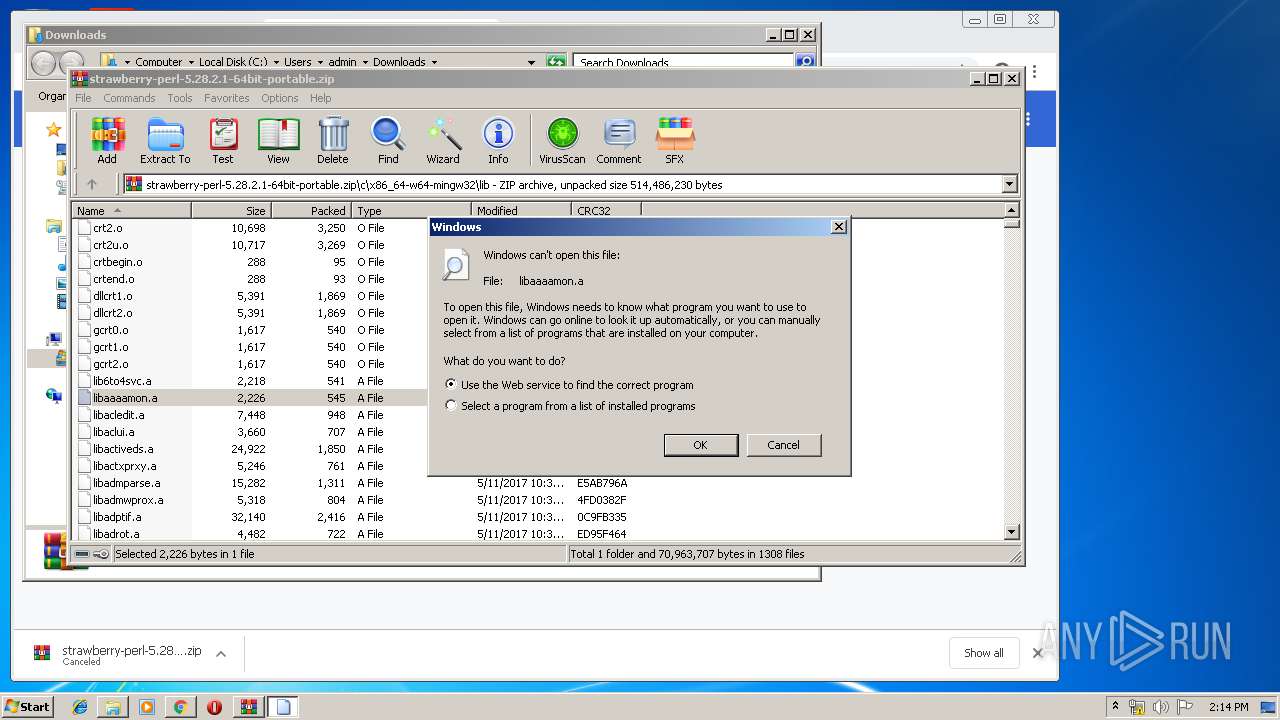Open WinRAR Help menu
The height and width of the screenshot is (720, 1280).
[x=320, y=98]
